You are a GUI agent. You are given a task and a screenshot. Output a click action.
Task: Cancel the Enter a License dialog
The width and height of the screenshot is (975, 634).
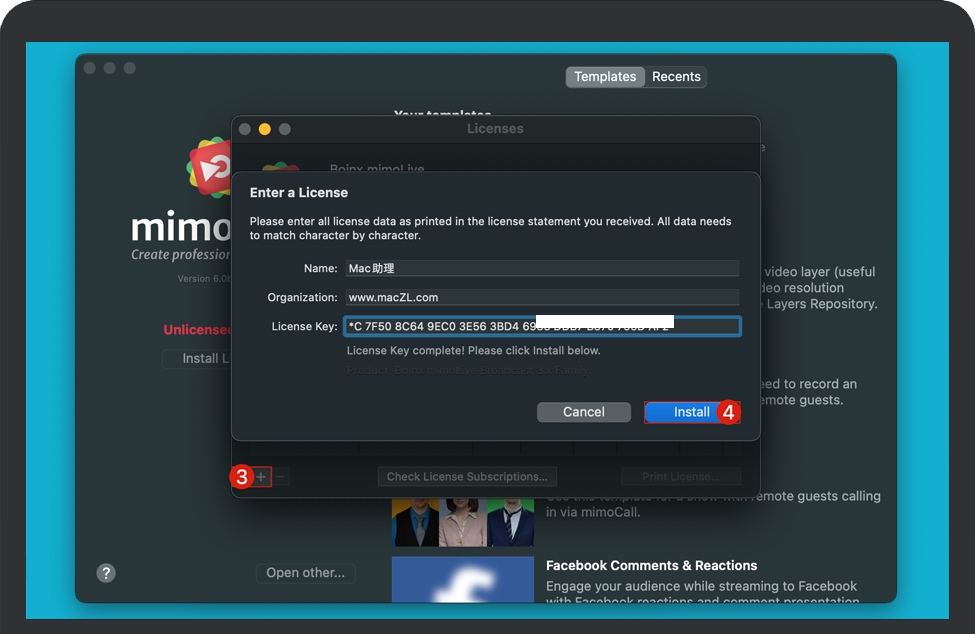(x=583, y=412)
